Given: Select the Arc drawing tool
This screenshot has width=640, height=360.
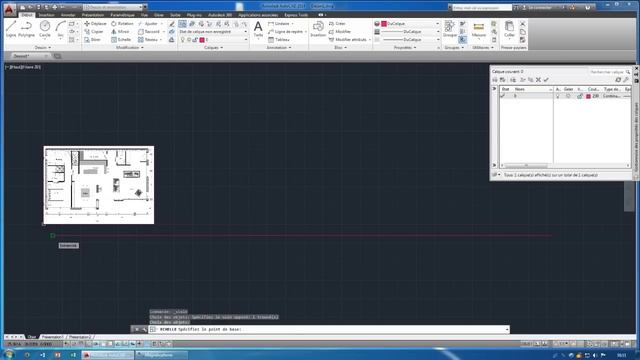Looking at the screenshot, I should [x=60, y=29].
